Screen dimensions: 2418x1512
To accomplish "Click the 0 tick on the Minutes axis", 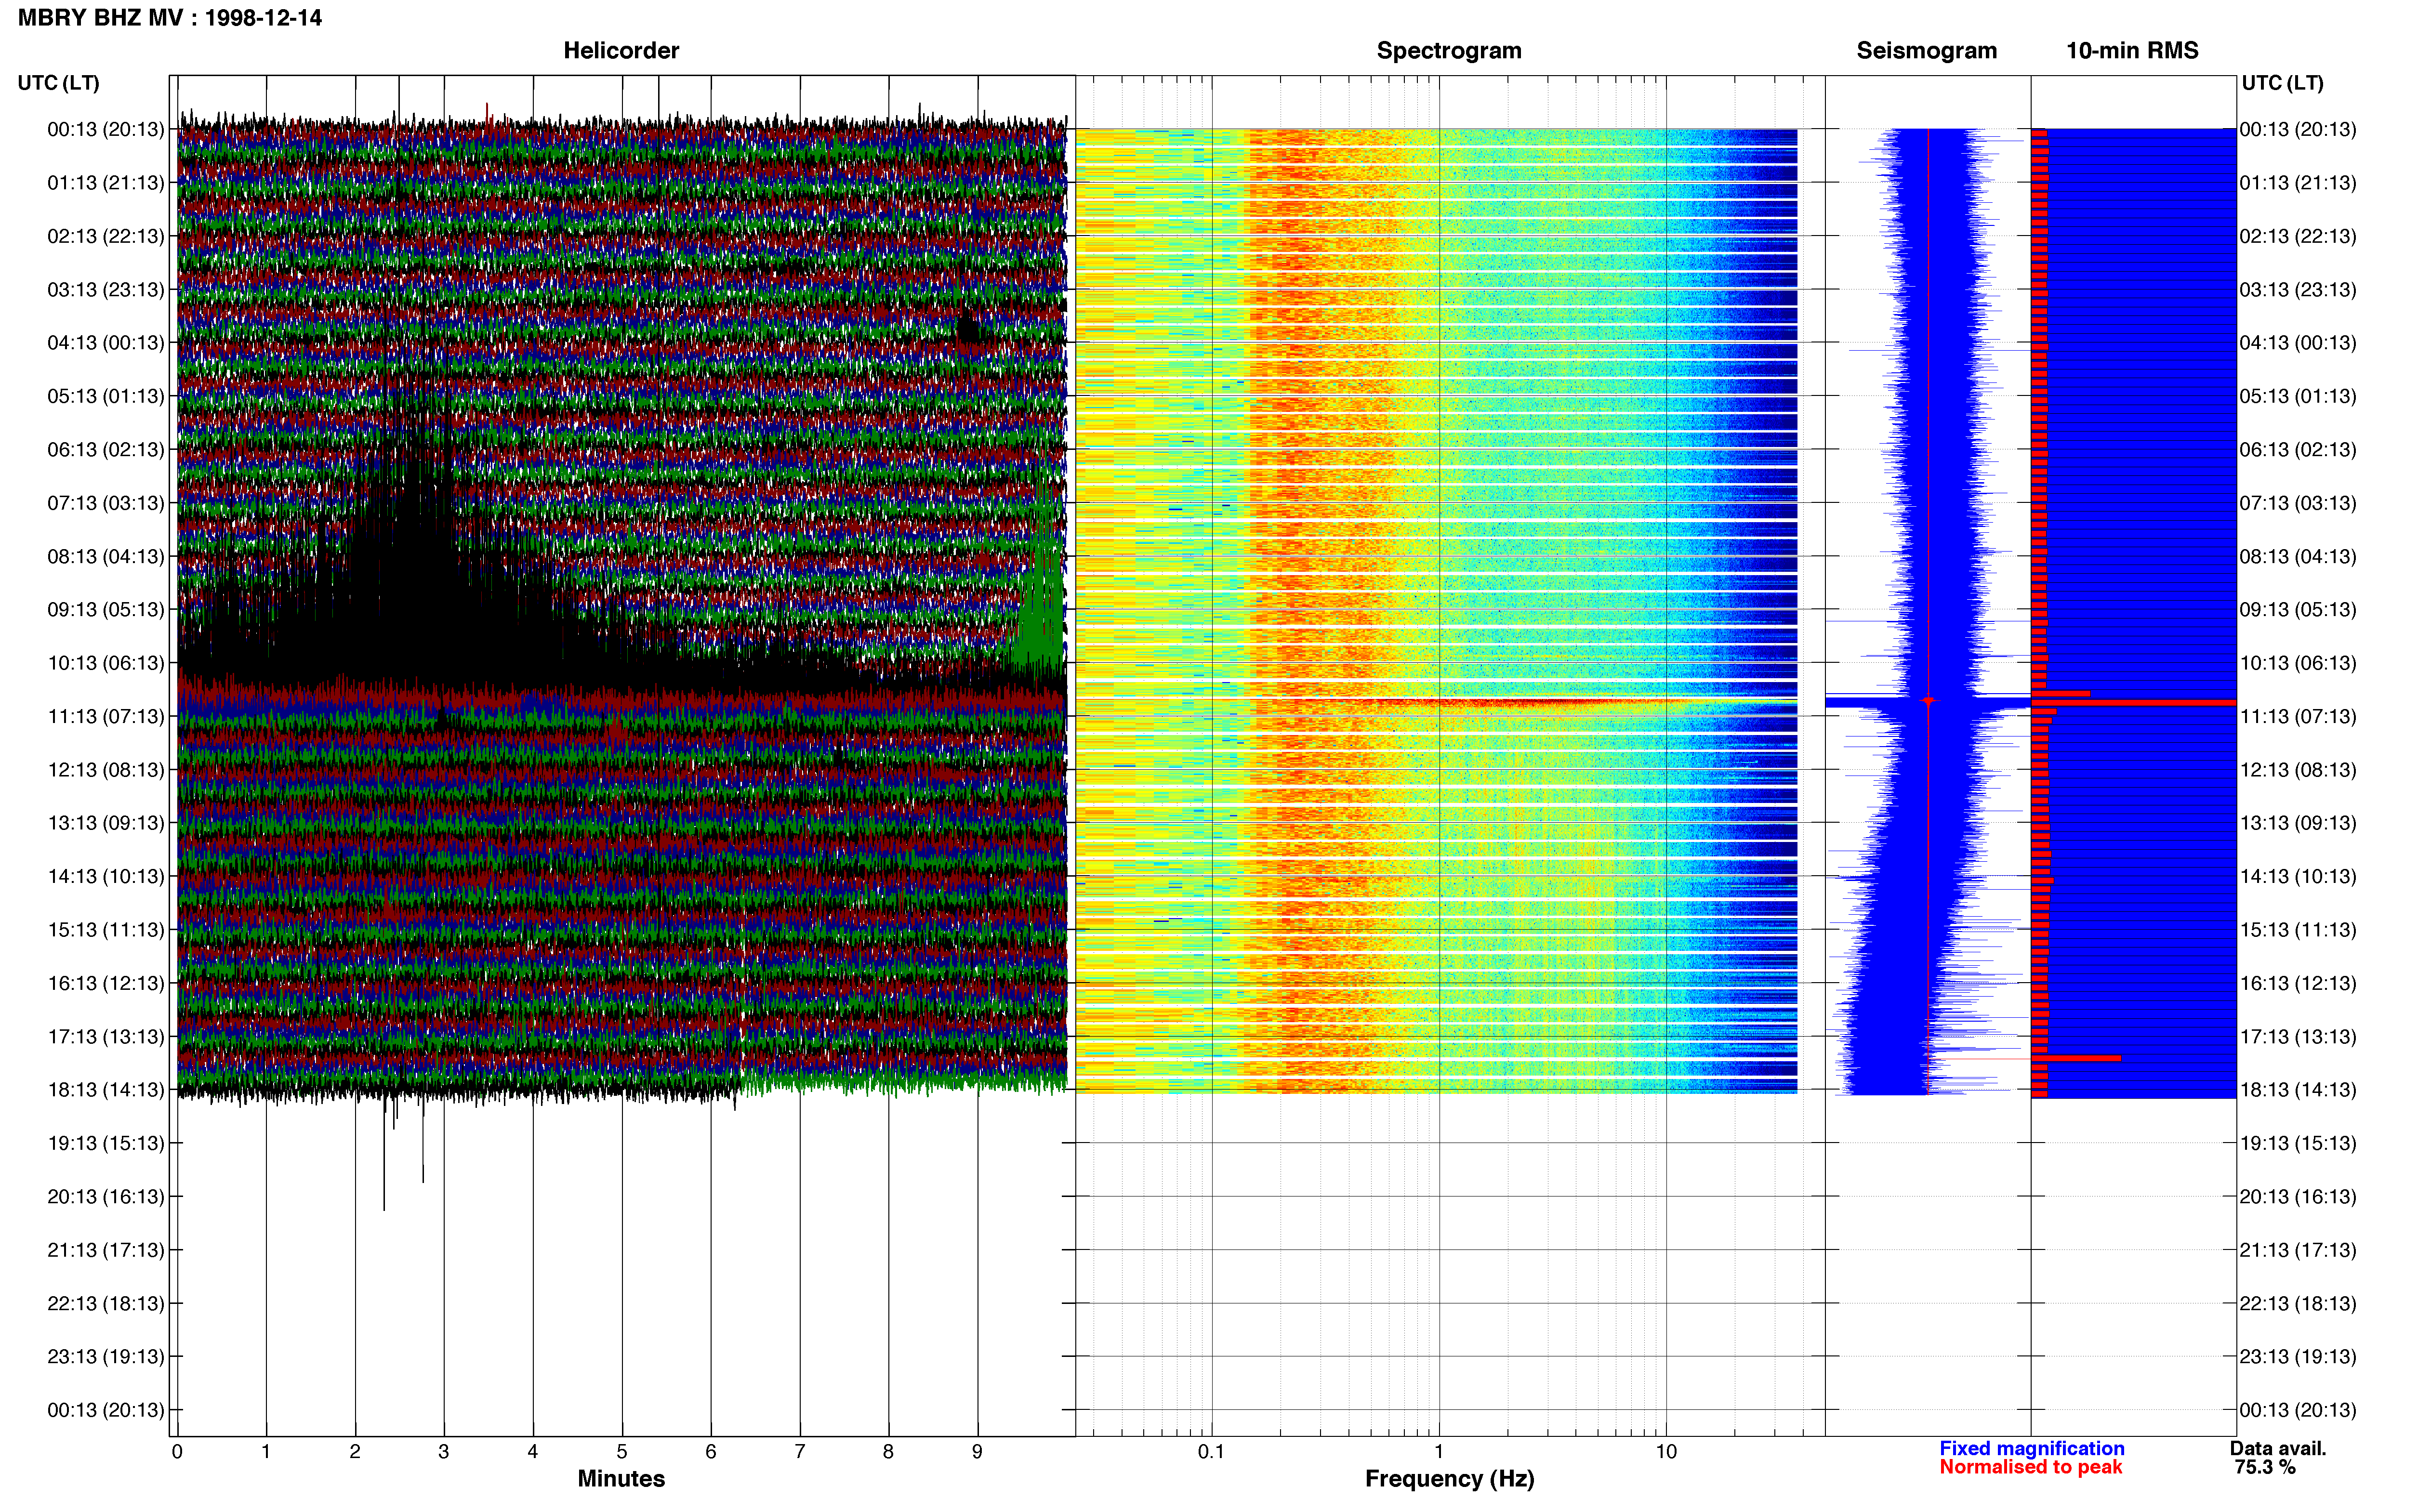I will tap(177, 1451).
